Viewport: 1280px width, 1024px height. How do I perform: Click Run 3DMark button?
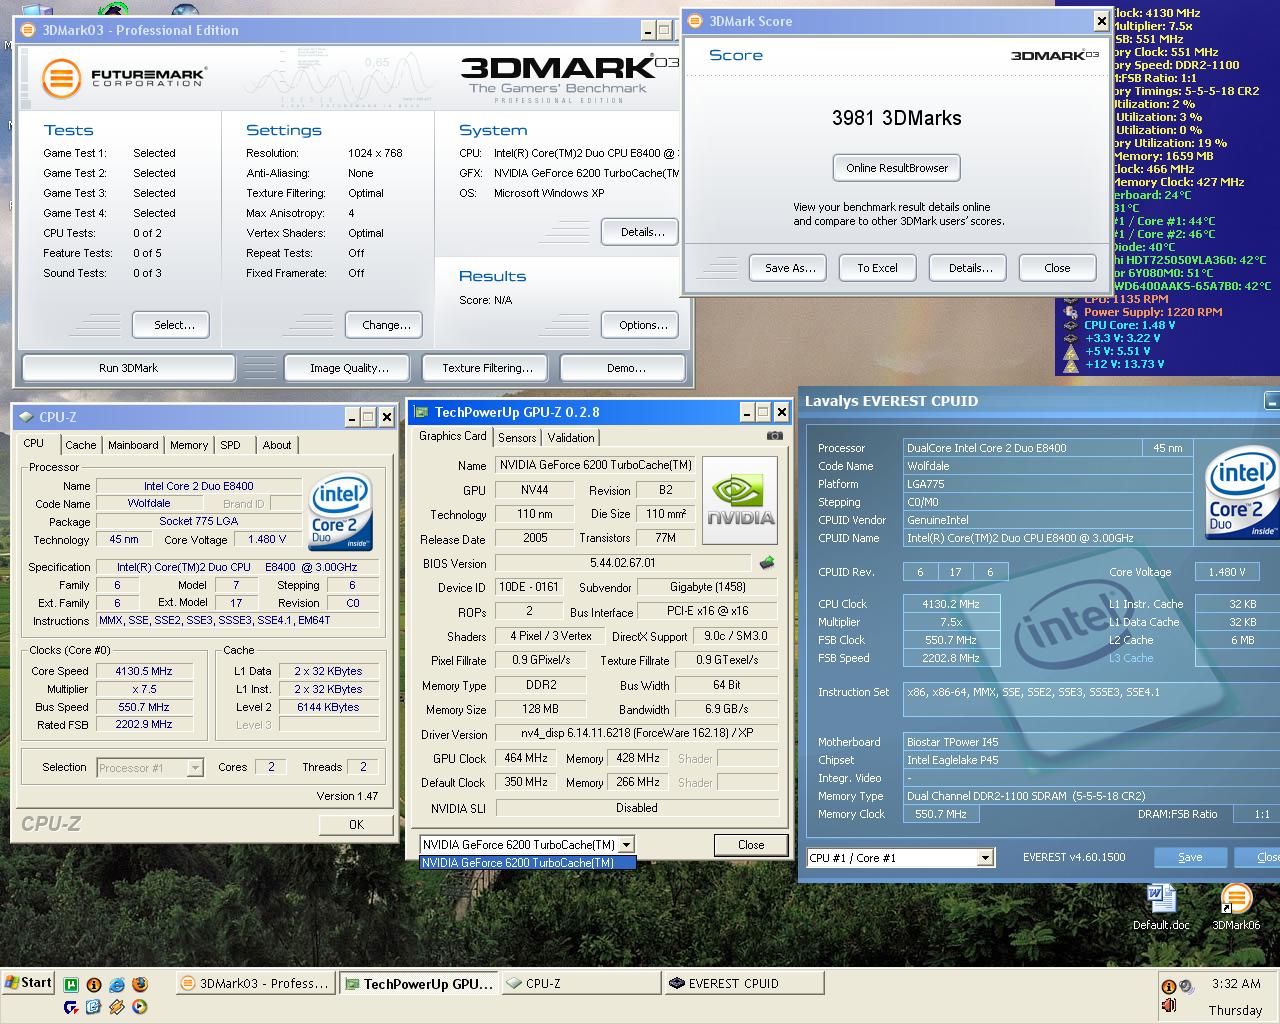point(128,368)
